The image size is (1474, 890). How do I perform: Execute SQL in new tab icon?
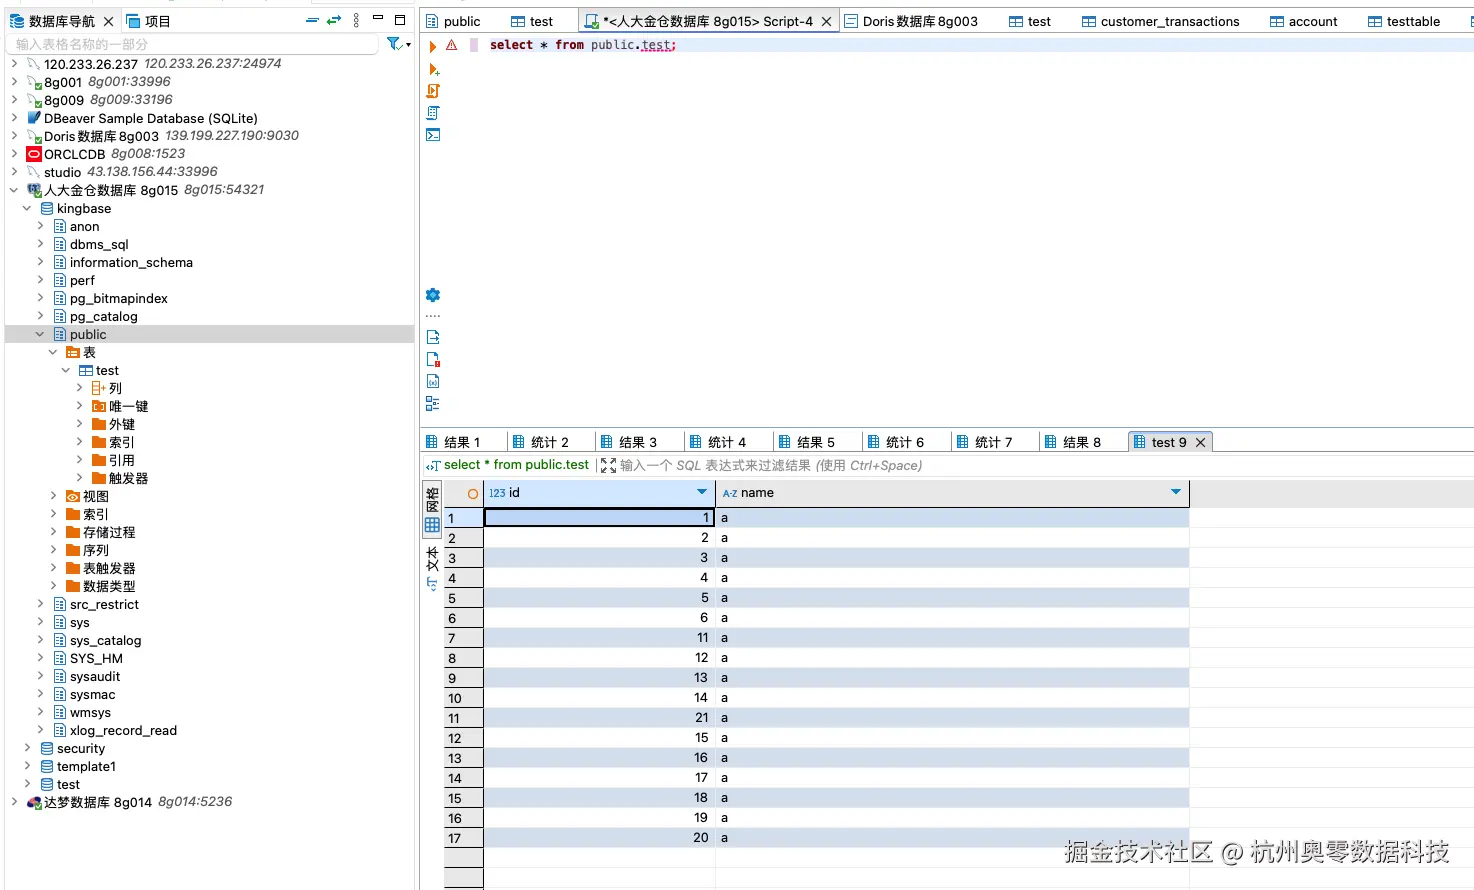click(x=433, y=69)
